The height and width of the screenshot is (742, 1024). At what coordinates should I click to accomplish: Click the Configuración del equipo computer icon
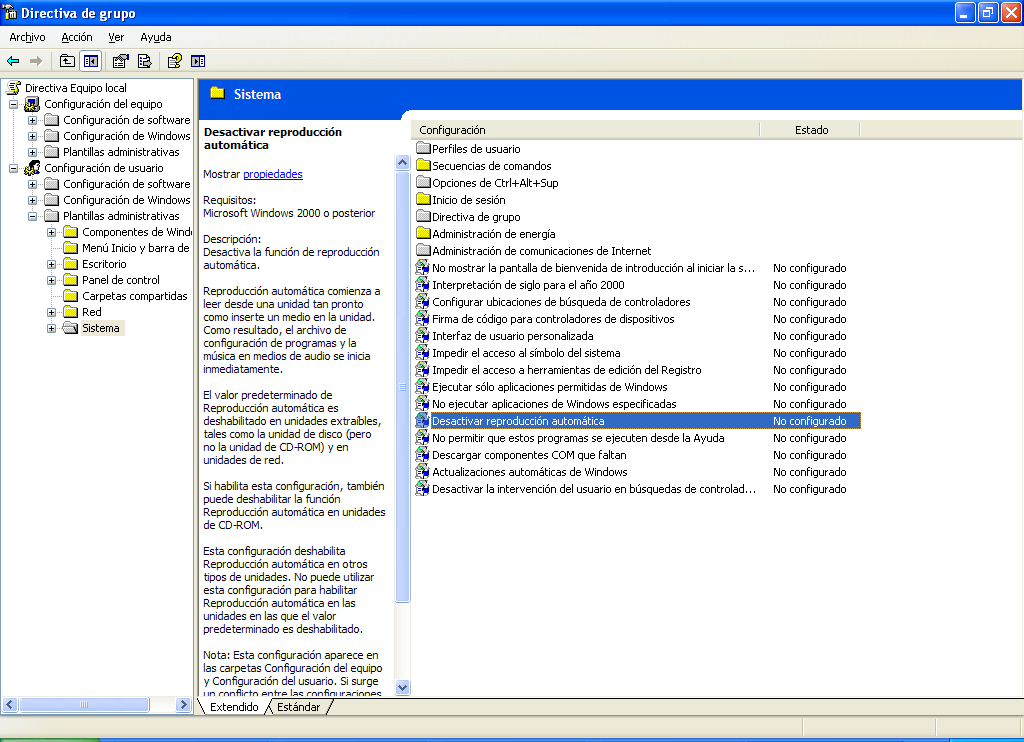point(32,104)
